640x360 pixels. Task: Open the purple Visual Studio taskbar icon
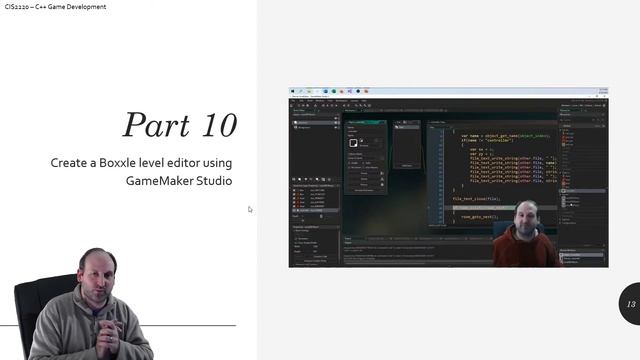coord(350,91)
